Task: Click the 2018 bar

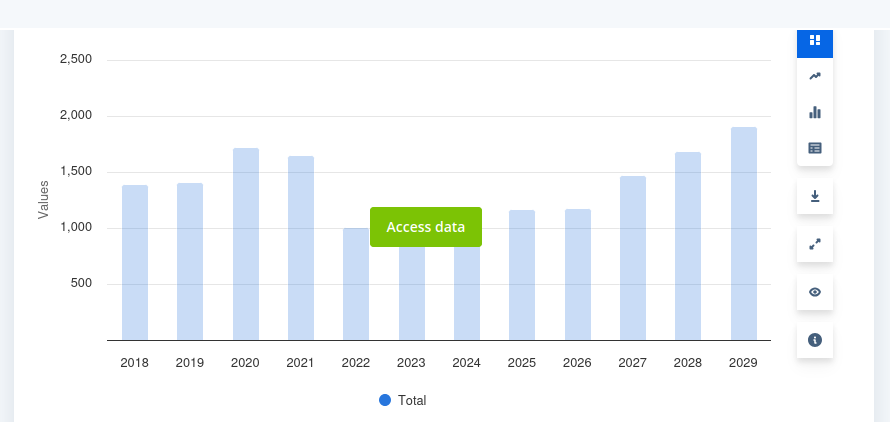Action: pyautogui.click(x=135, y=262)
